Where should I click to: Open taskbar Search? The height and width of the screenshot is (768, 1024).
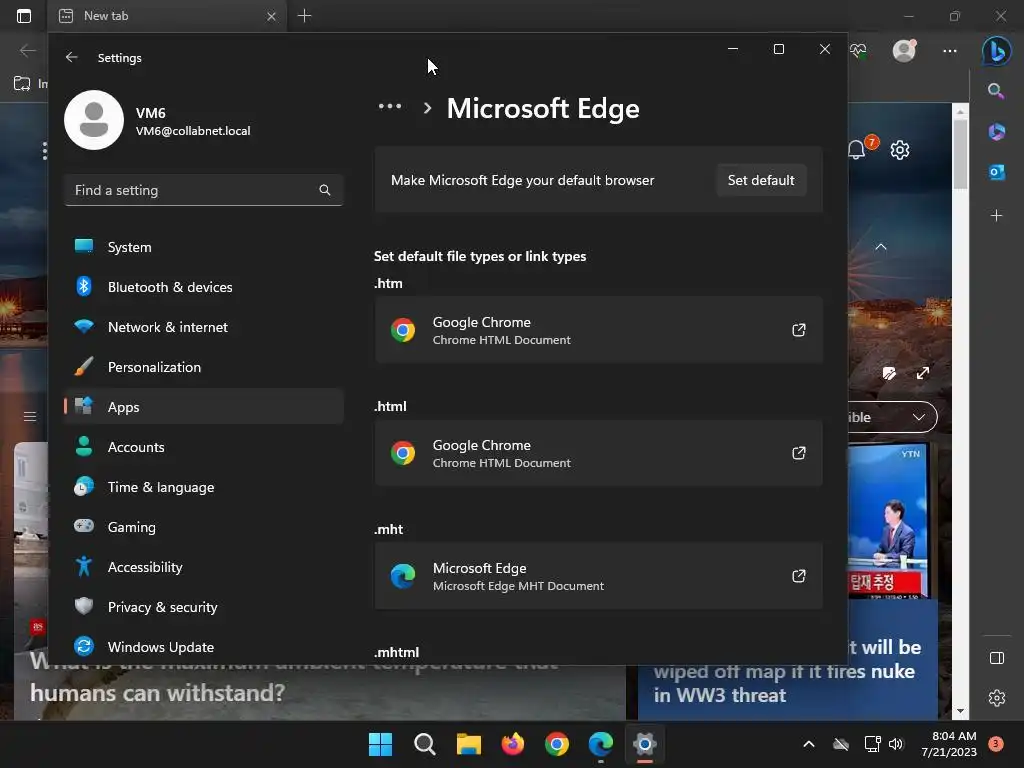pyautogui.click(x=424, y=744)
